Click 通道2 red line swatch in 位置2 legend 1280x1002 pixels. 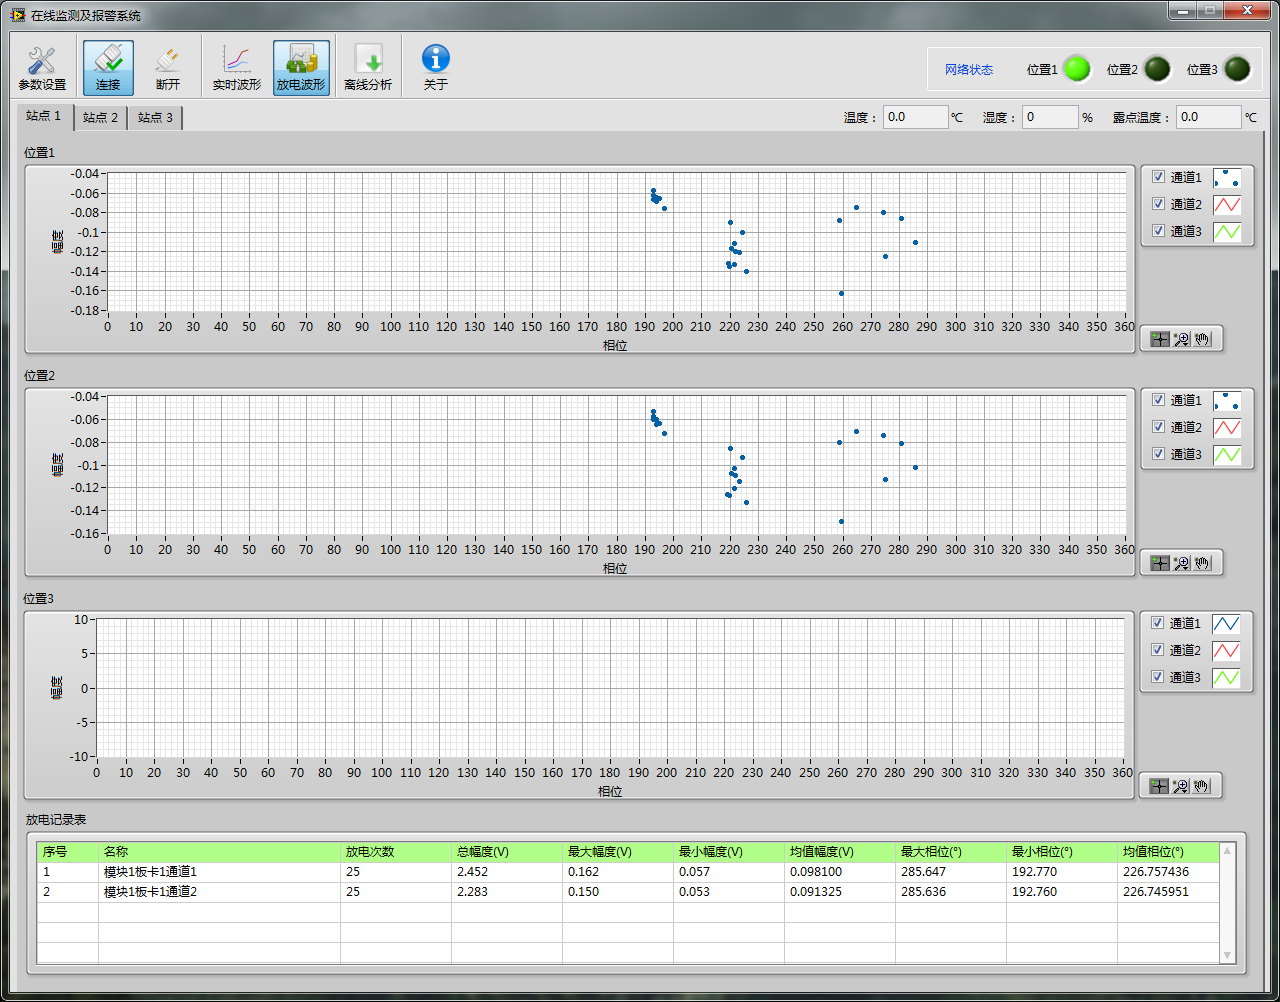(x=1227, y=428)
